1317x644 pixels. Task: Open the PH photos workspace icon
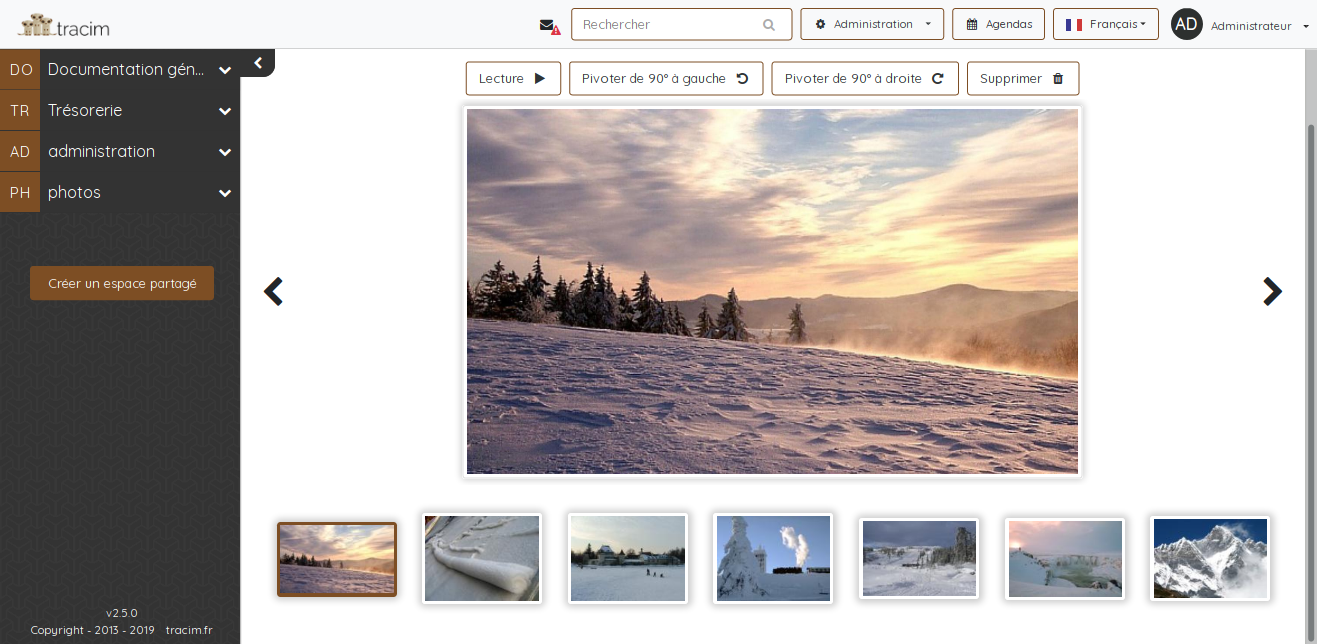pos(20,192)
